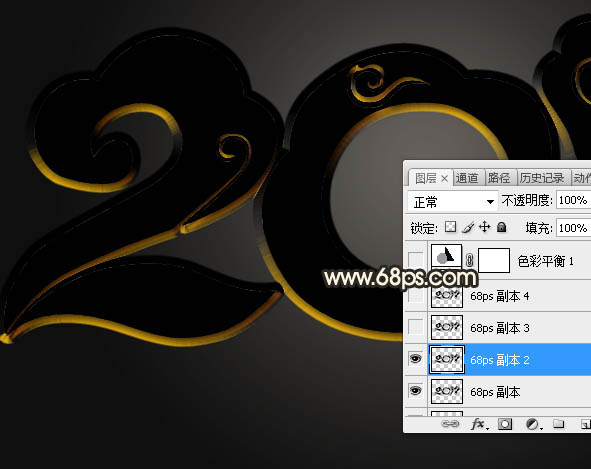Click the lock image pixels brush icon
The height and width of the screenshot is (469, 591).
point(468,227)
